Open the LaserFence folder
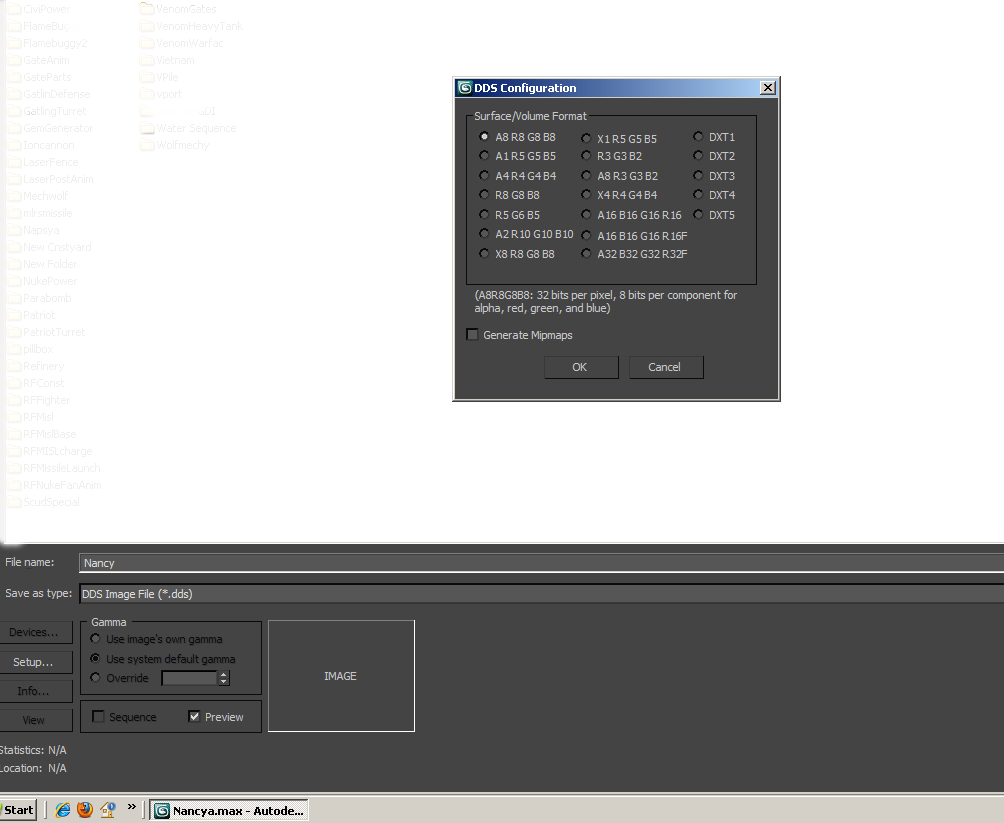Image resolution: width=1004 pixels, height=823 pixels. coord(43,162)
